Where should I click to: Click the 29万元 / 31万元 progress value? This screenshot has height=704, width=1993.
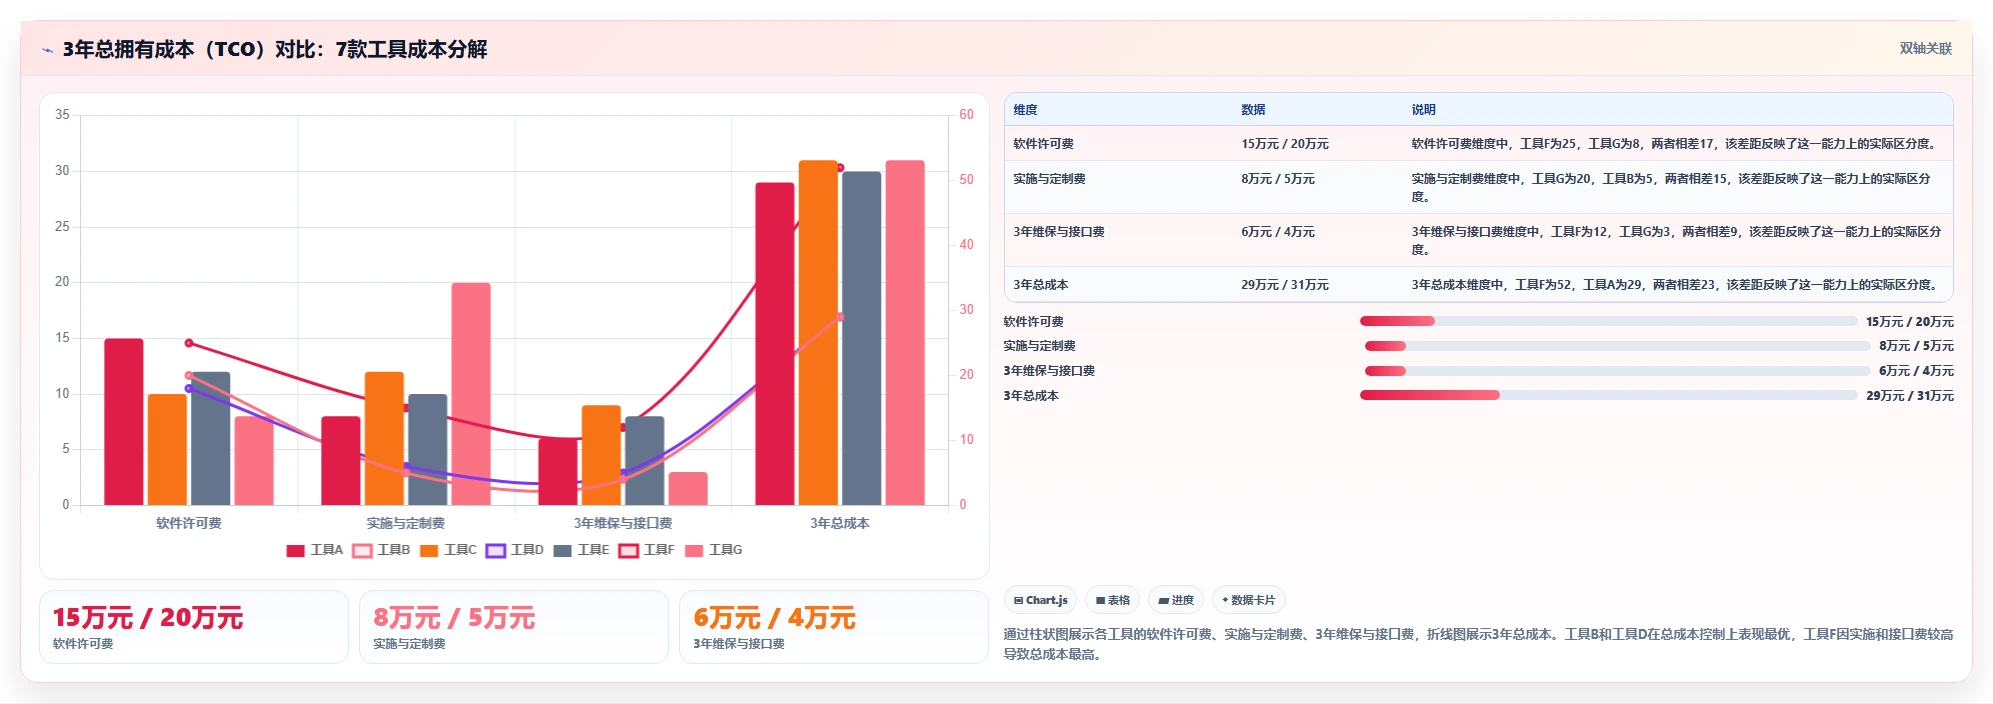tap(1909, 396)
